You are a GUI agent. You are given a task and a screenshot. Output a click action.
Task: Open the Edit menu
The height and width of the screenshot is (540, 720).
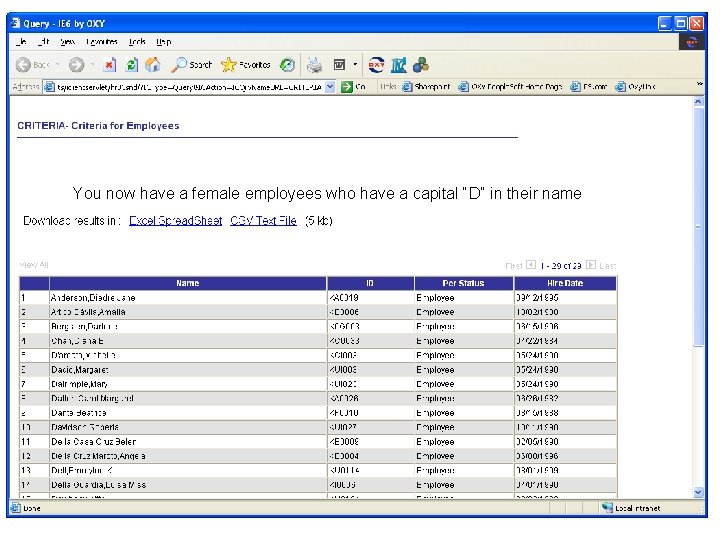(x=43, y=42)
